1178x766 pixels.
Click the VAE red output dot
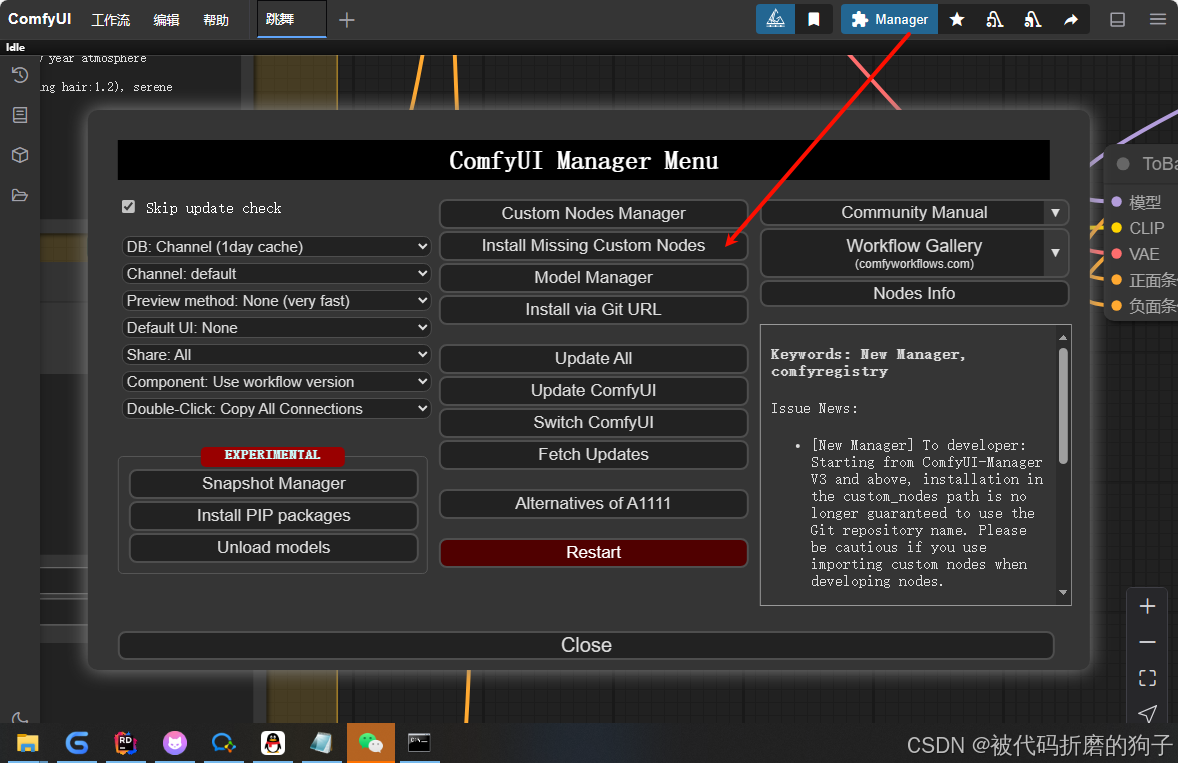click(1116, 254)
